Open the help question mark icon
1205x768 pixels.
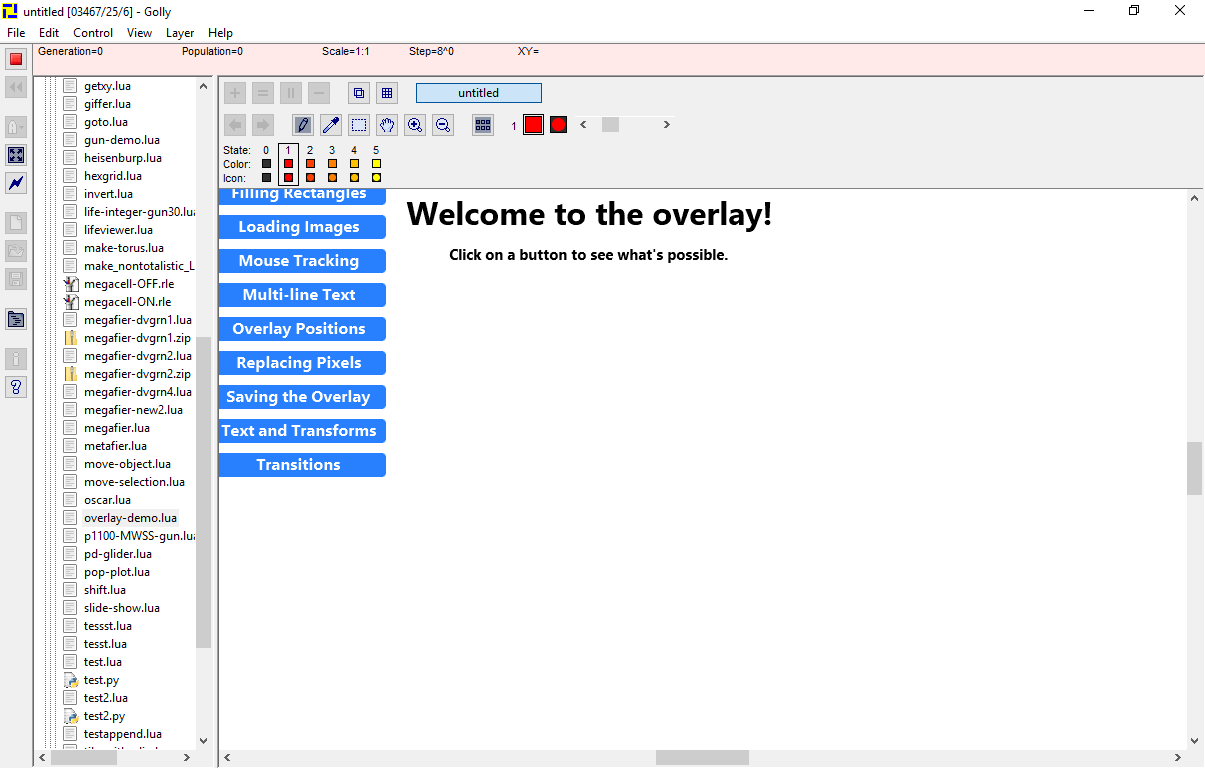(x=16, y=387)
